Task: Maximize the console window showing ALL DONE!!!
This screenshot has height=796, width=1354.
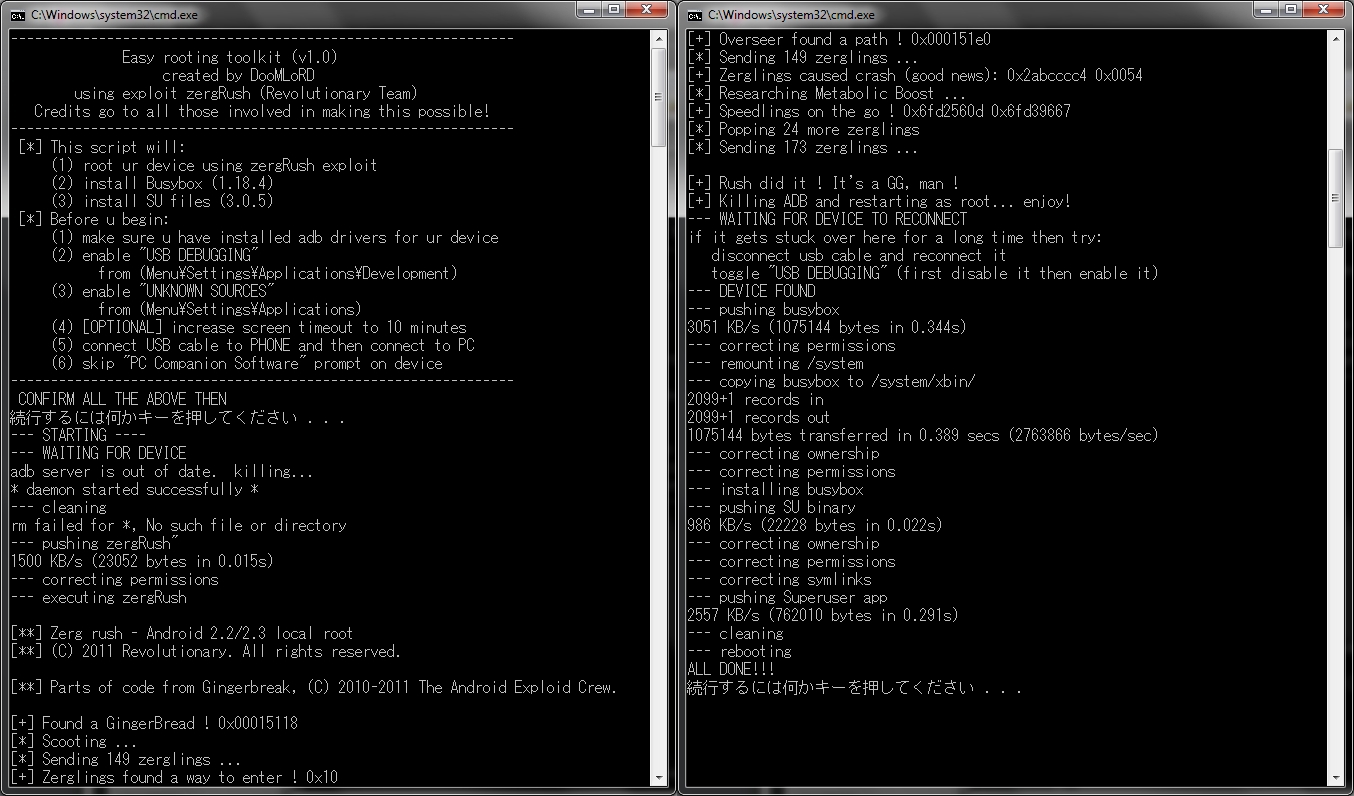Action: 1292,10
